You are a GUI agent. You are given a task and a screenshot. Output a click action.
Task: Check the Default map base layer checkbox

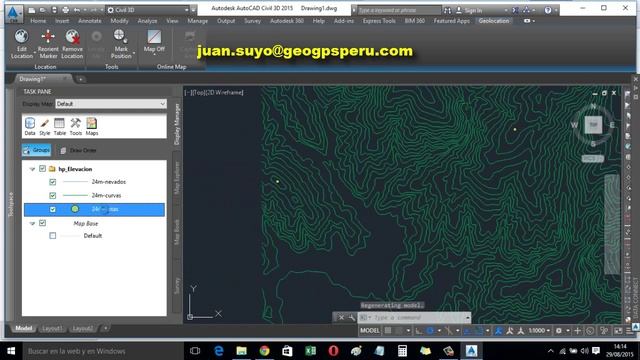53,236
